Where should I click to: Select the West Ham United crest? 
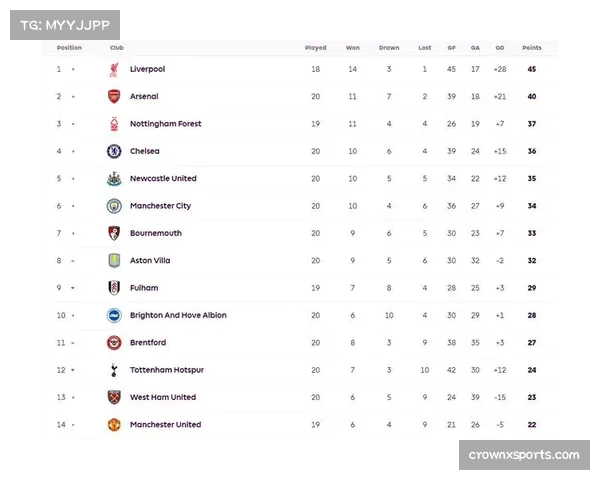pos(113,397)
